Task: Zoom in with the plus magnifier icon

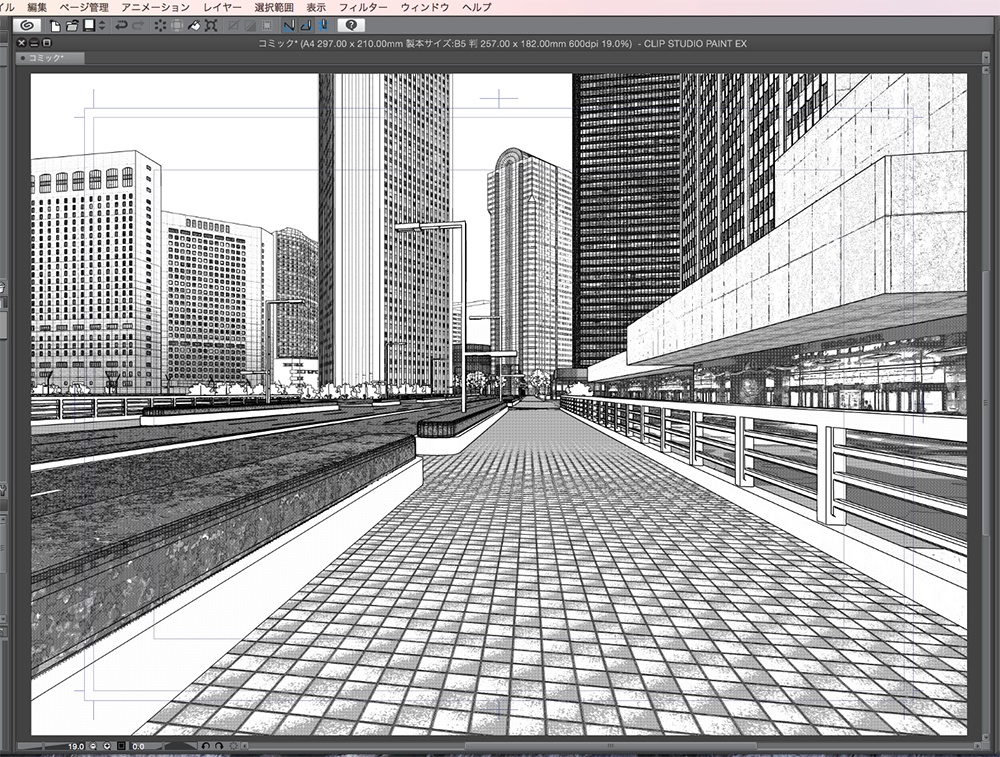Action: [x=107, y=747]
